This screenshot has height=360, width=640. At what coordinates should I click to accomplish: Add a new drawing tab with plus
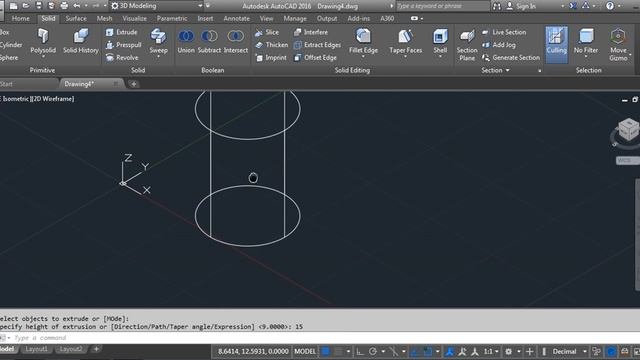coord(133,84)
